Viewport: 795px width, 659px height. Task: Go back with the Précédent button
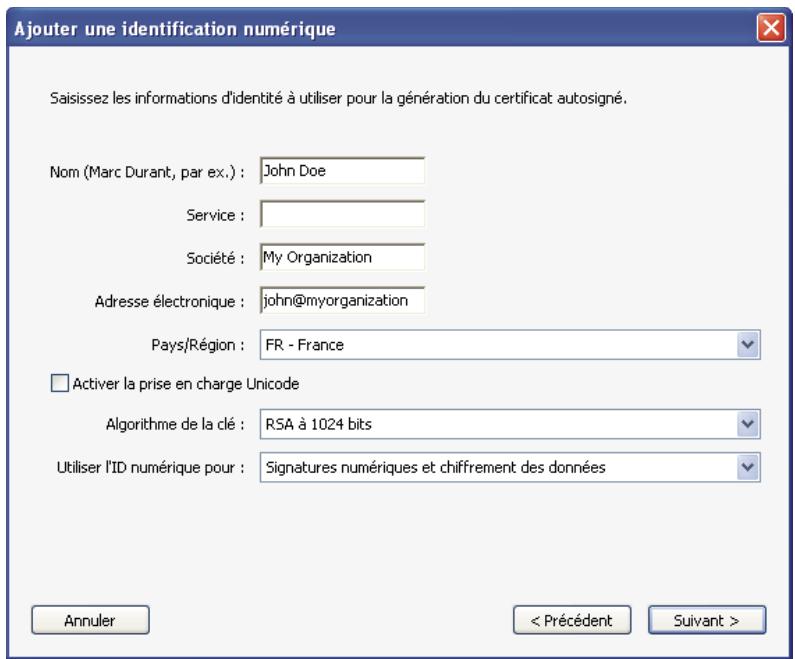572,620
